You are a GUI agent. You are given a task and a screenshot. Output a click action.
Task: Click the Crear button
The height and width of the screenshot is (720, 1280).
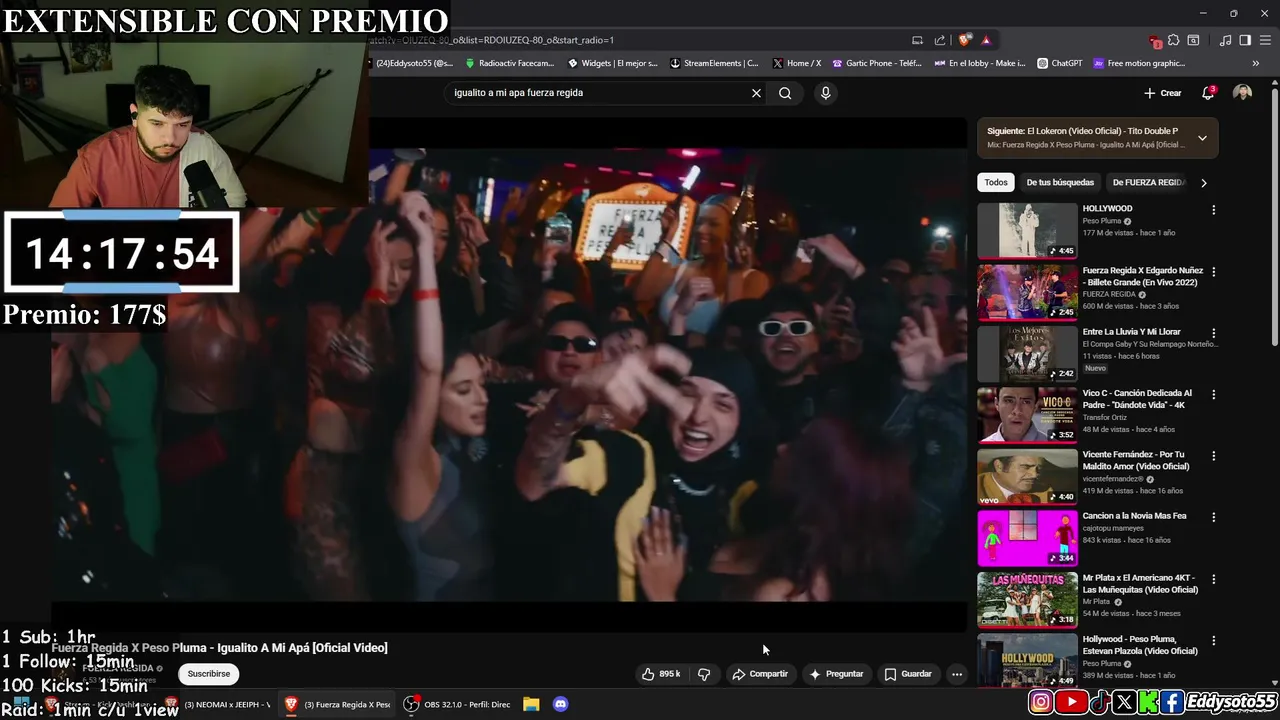[1163, 93]
